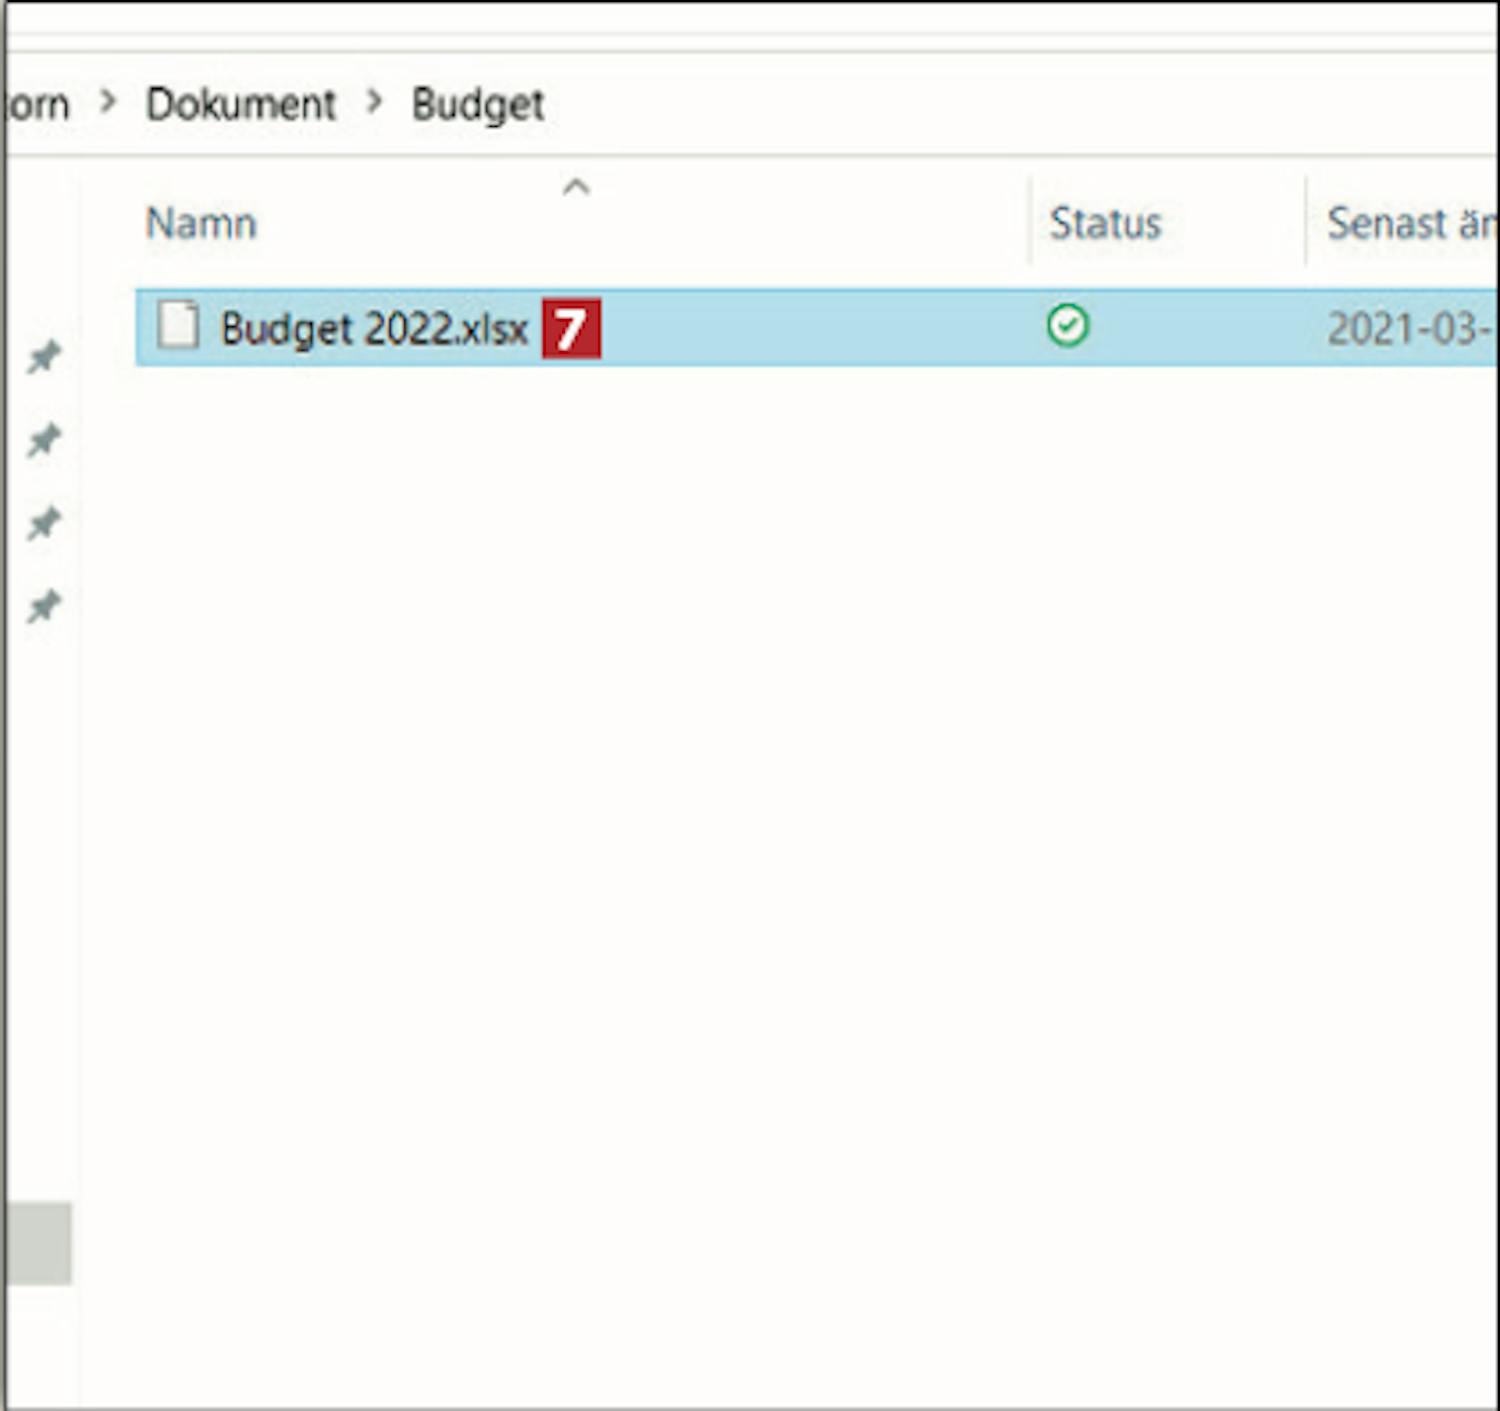This screenshot has width=1500, height=1411.
Task: Sort files by the Status column
Action: click(x=1105, y=223)
